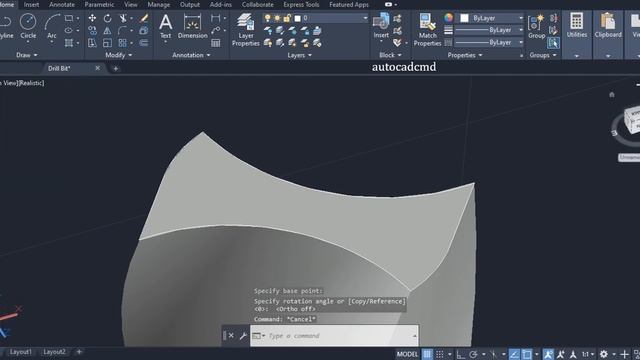
Task: Toggle 2D object snap in status bar
Action: pos(527,354)
